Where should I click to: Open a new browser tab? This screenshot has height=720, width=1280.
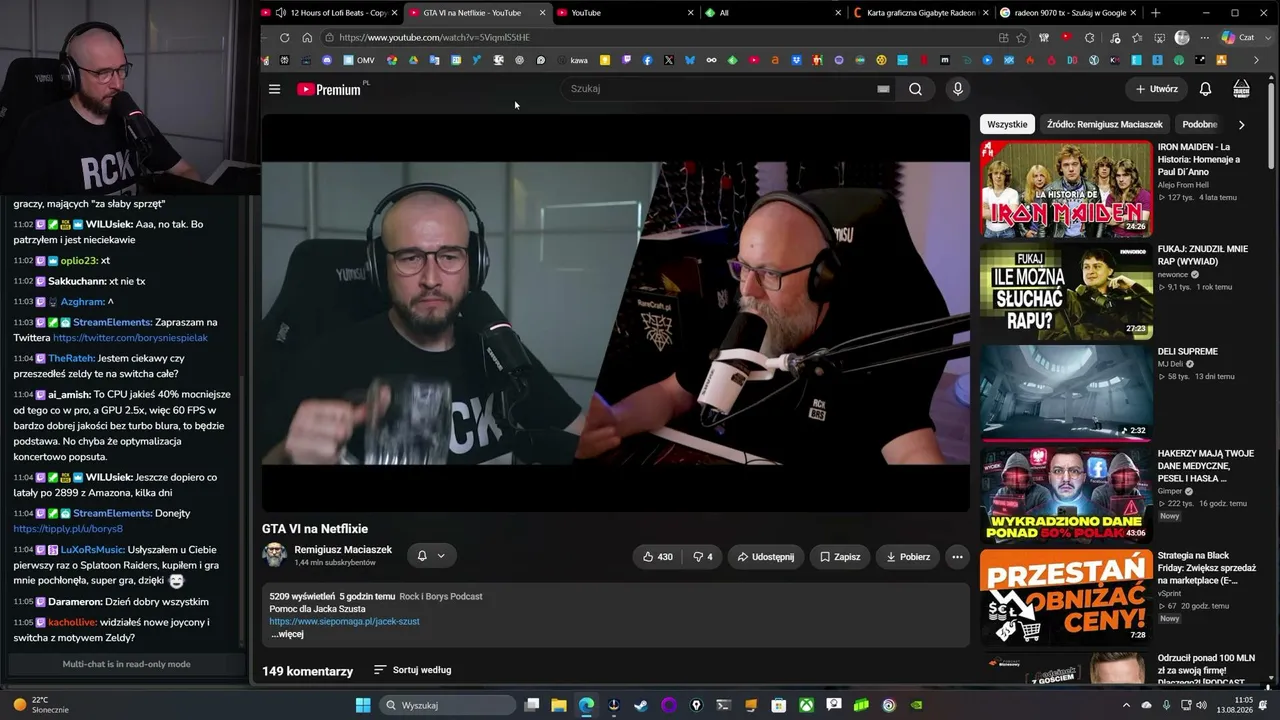click(x=1156, y=13)
